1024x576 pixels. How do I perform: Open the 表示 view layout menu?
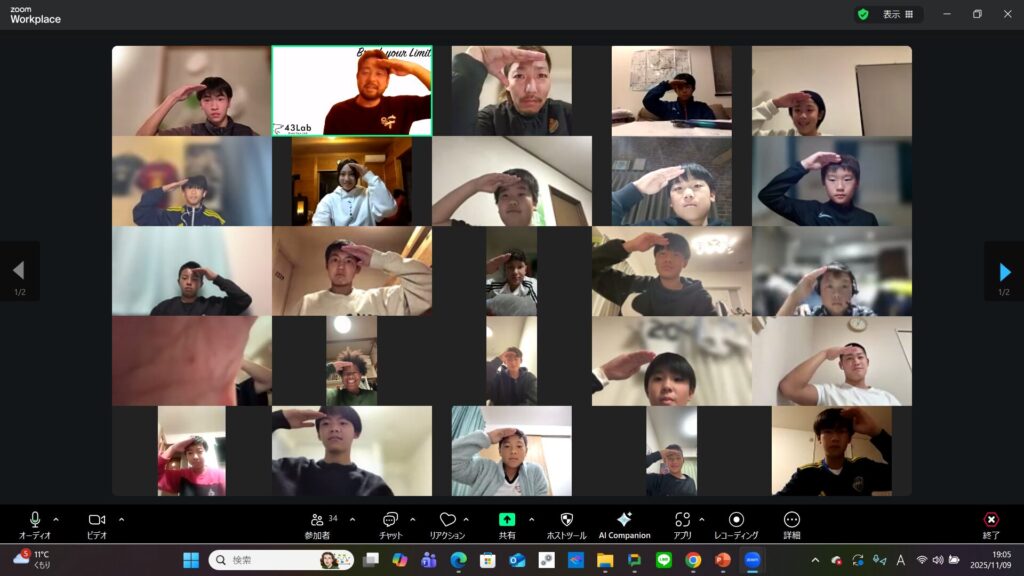[897, 15]
